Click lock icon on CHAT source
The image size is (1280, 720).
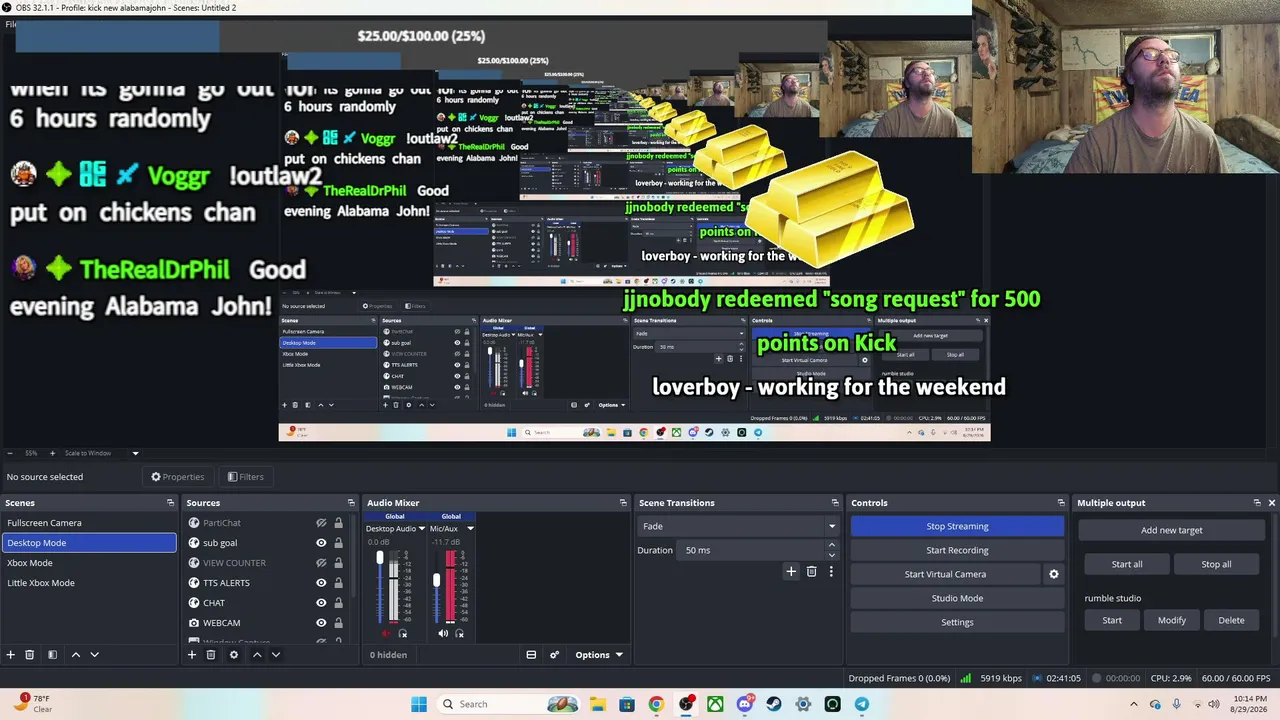tap(338, 603)
